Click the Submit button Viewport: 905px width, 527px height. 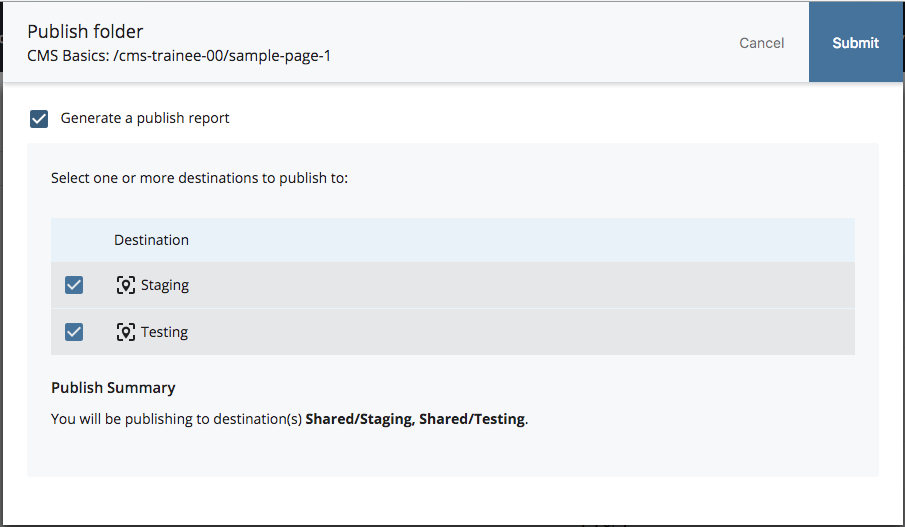(855, 43)
